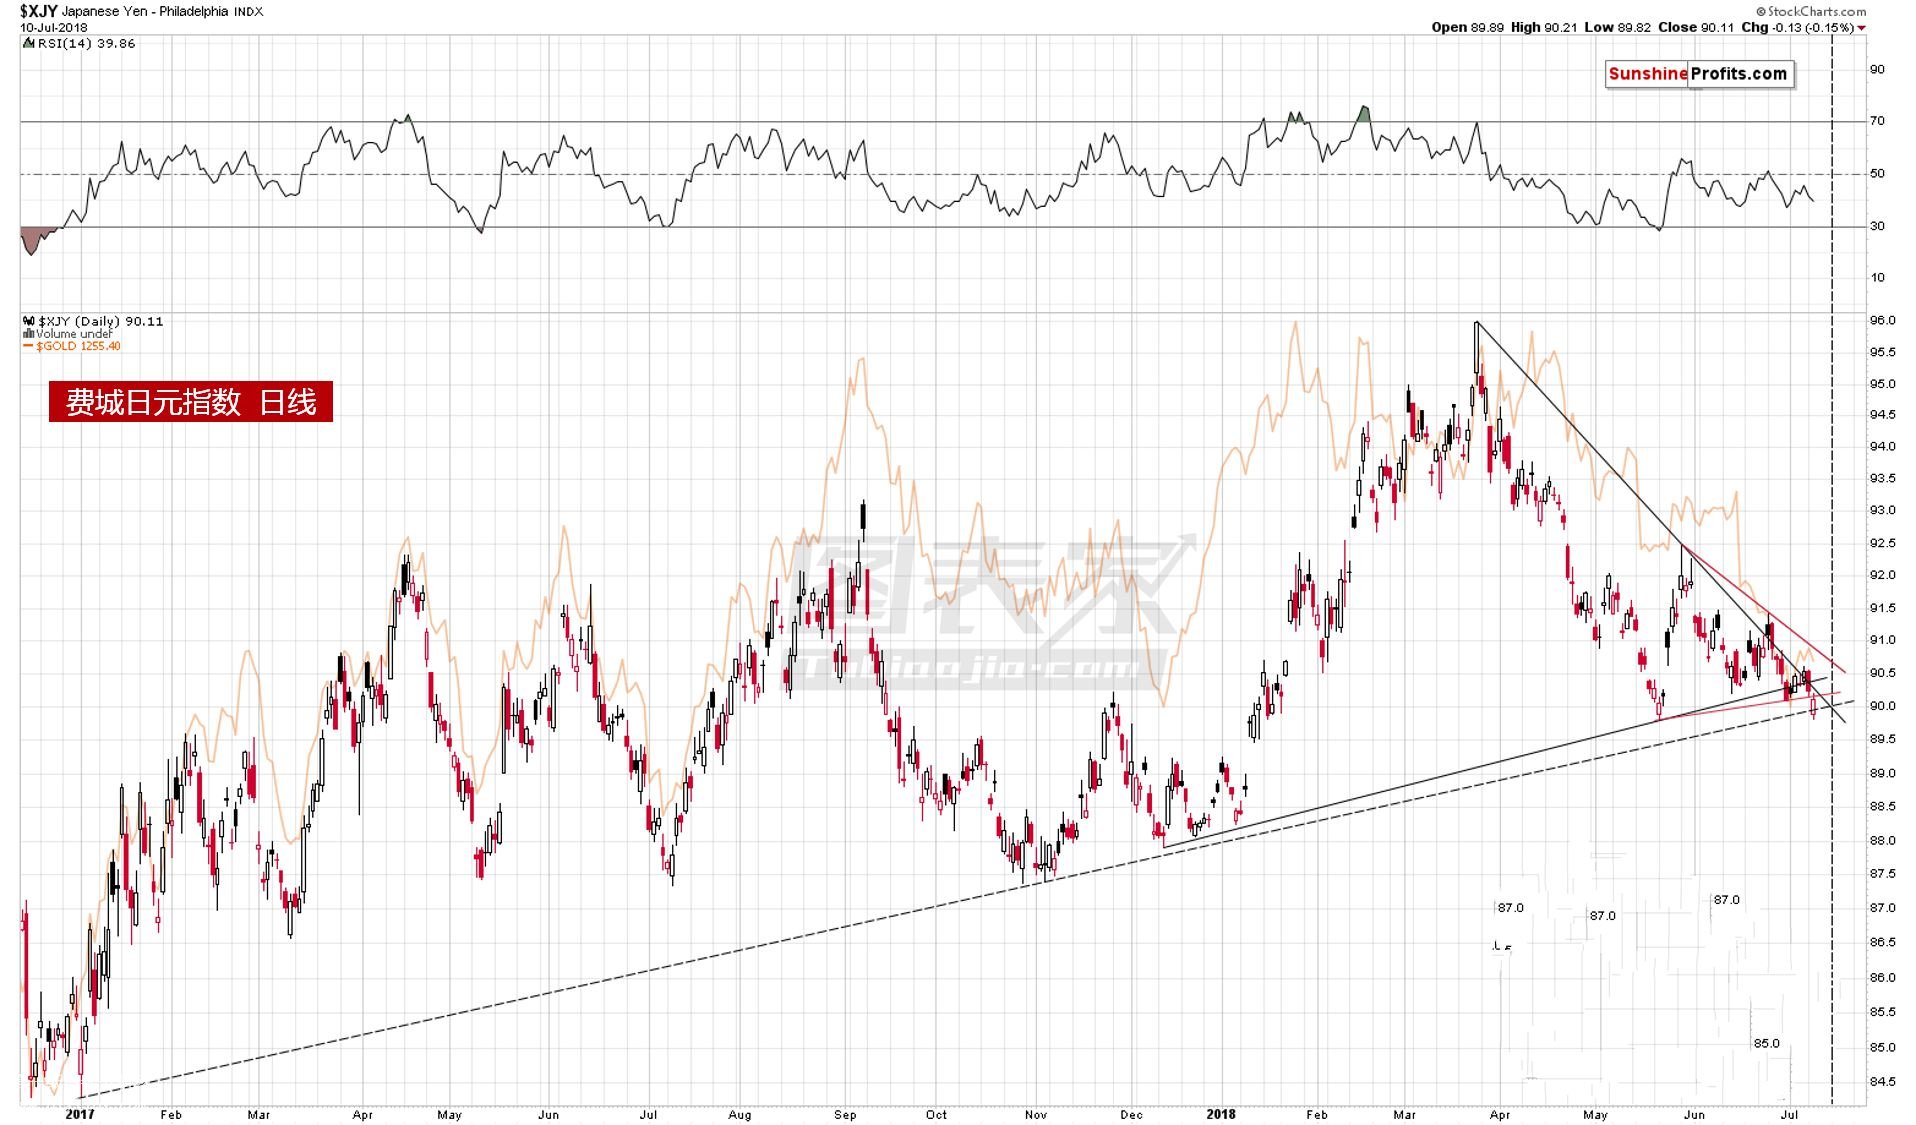Click the StockCharts.com copyright symbol
The height and width of the screenshot is (1125, 1916).
1762,12
